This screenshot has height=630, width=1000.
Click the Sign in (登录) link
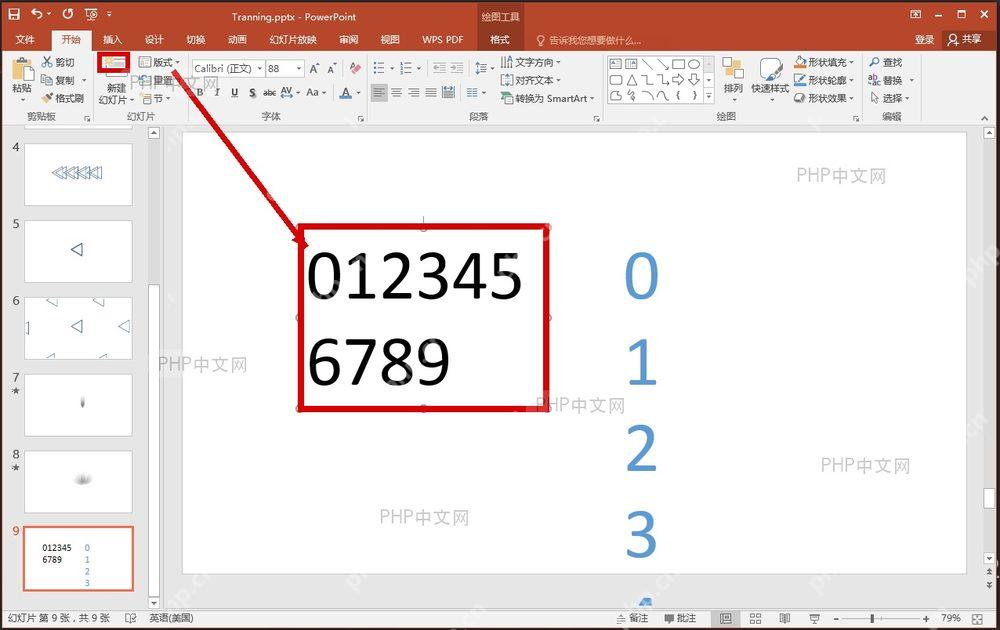[x=924, y=40]
